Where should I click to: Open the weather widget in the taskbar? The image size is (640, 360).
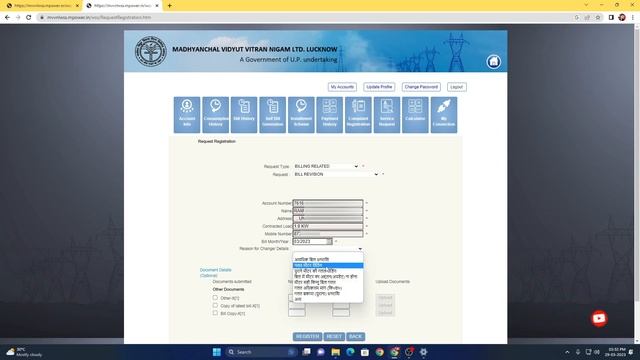[x=24, y=352]
